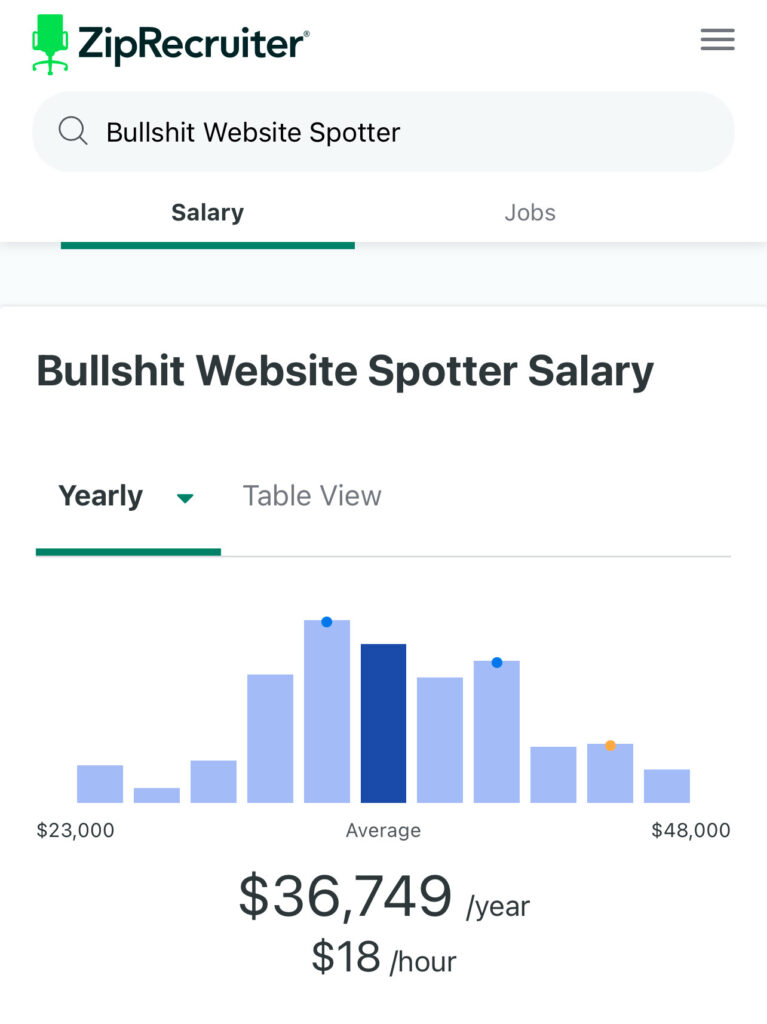Click the dark blue Average bar
767x1024 pixels.
pyautogui.click(x=383, y=723)
